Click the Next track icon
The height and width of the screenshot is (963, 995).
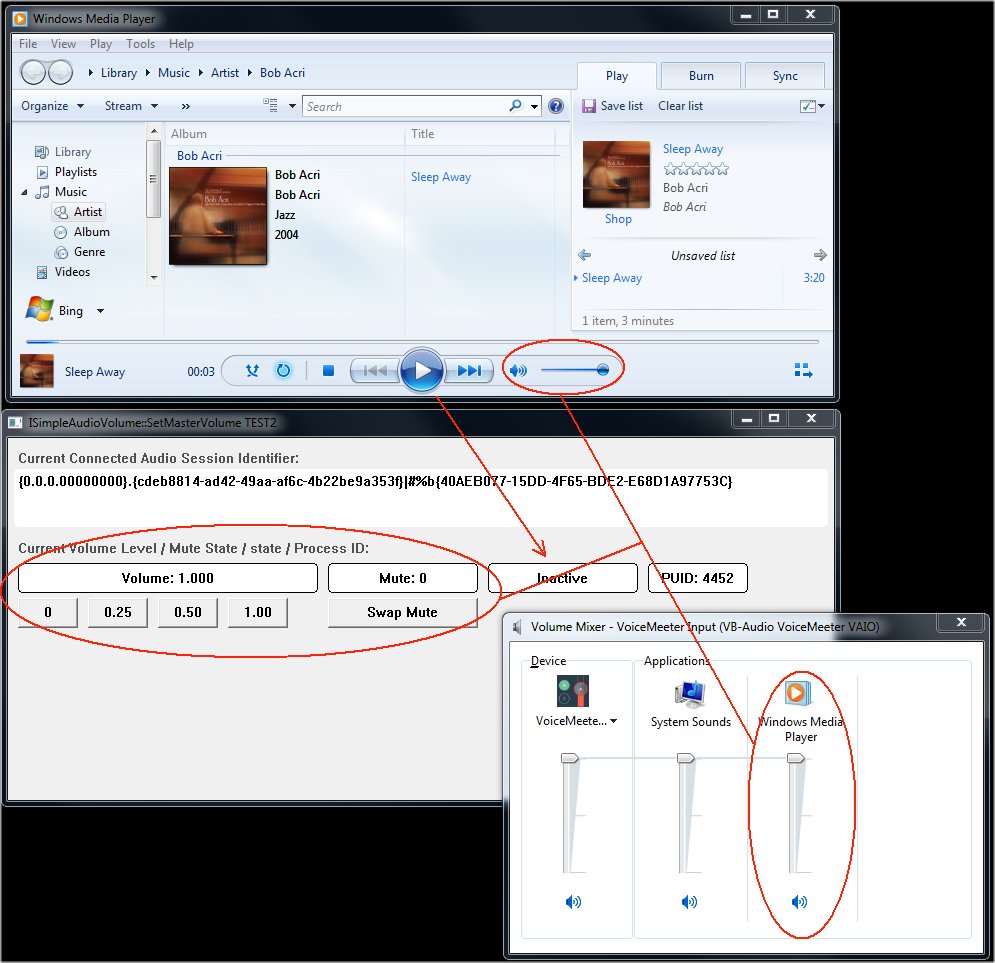[469, 369]
